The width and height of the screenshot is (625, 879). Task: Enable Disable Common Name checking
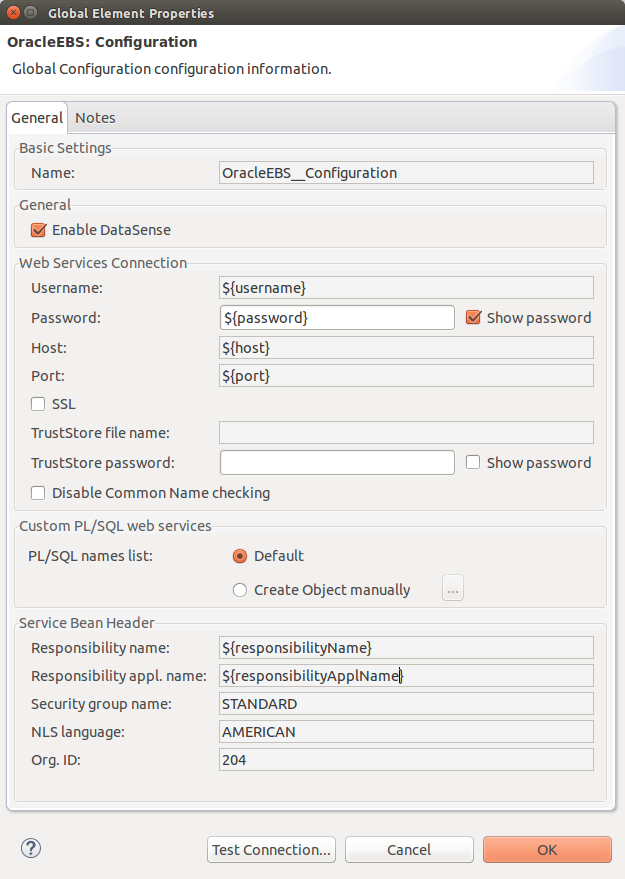37,492
